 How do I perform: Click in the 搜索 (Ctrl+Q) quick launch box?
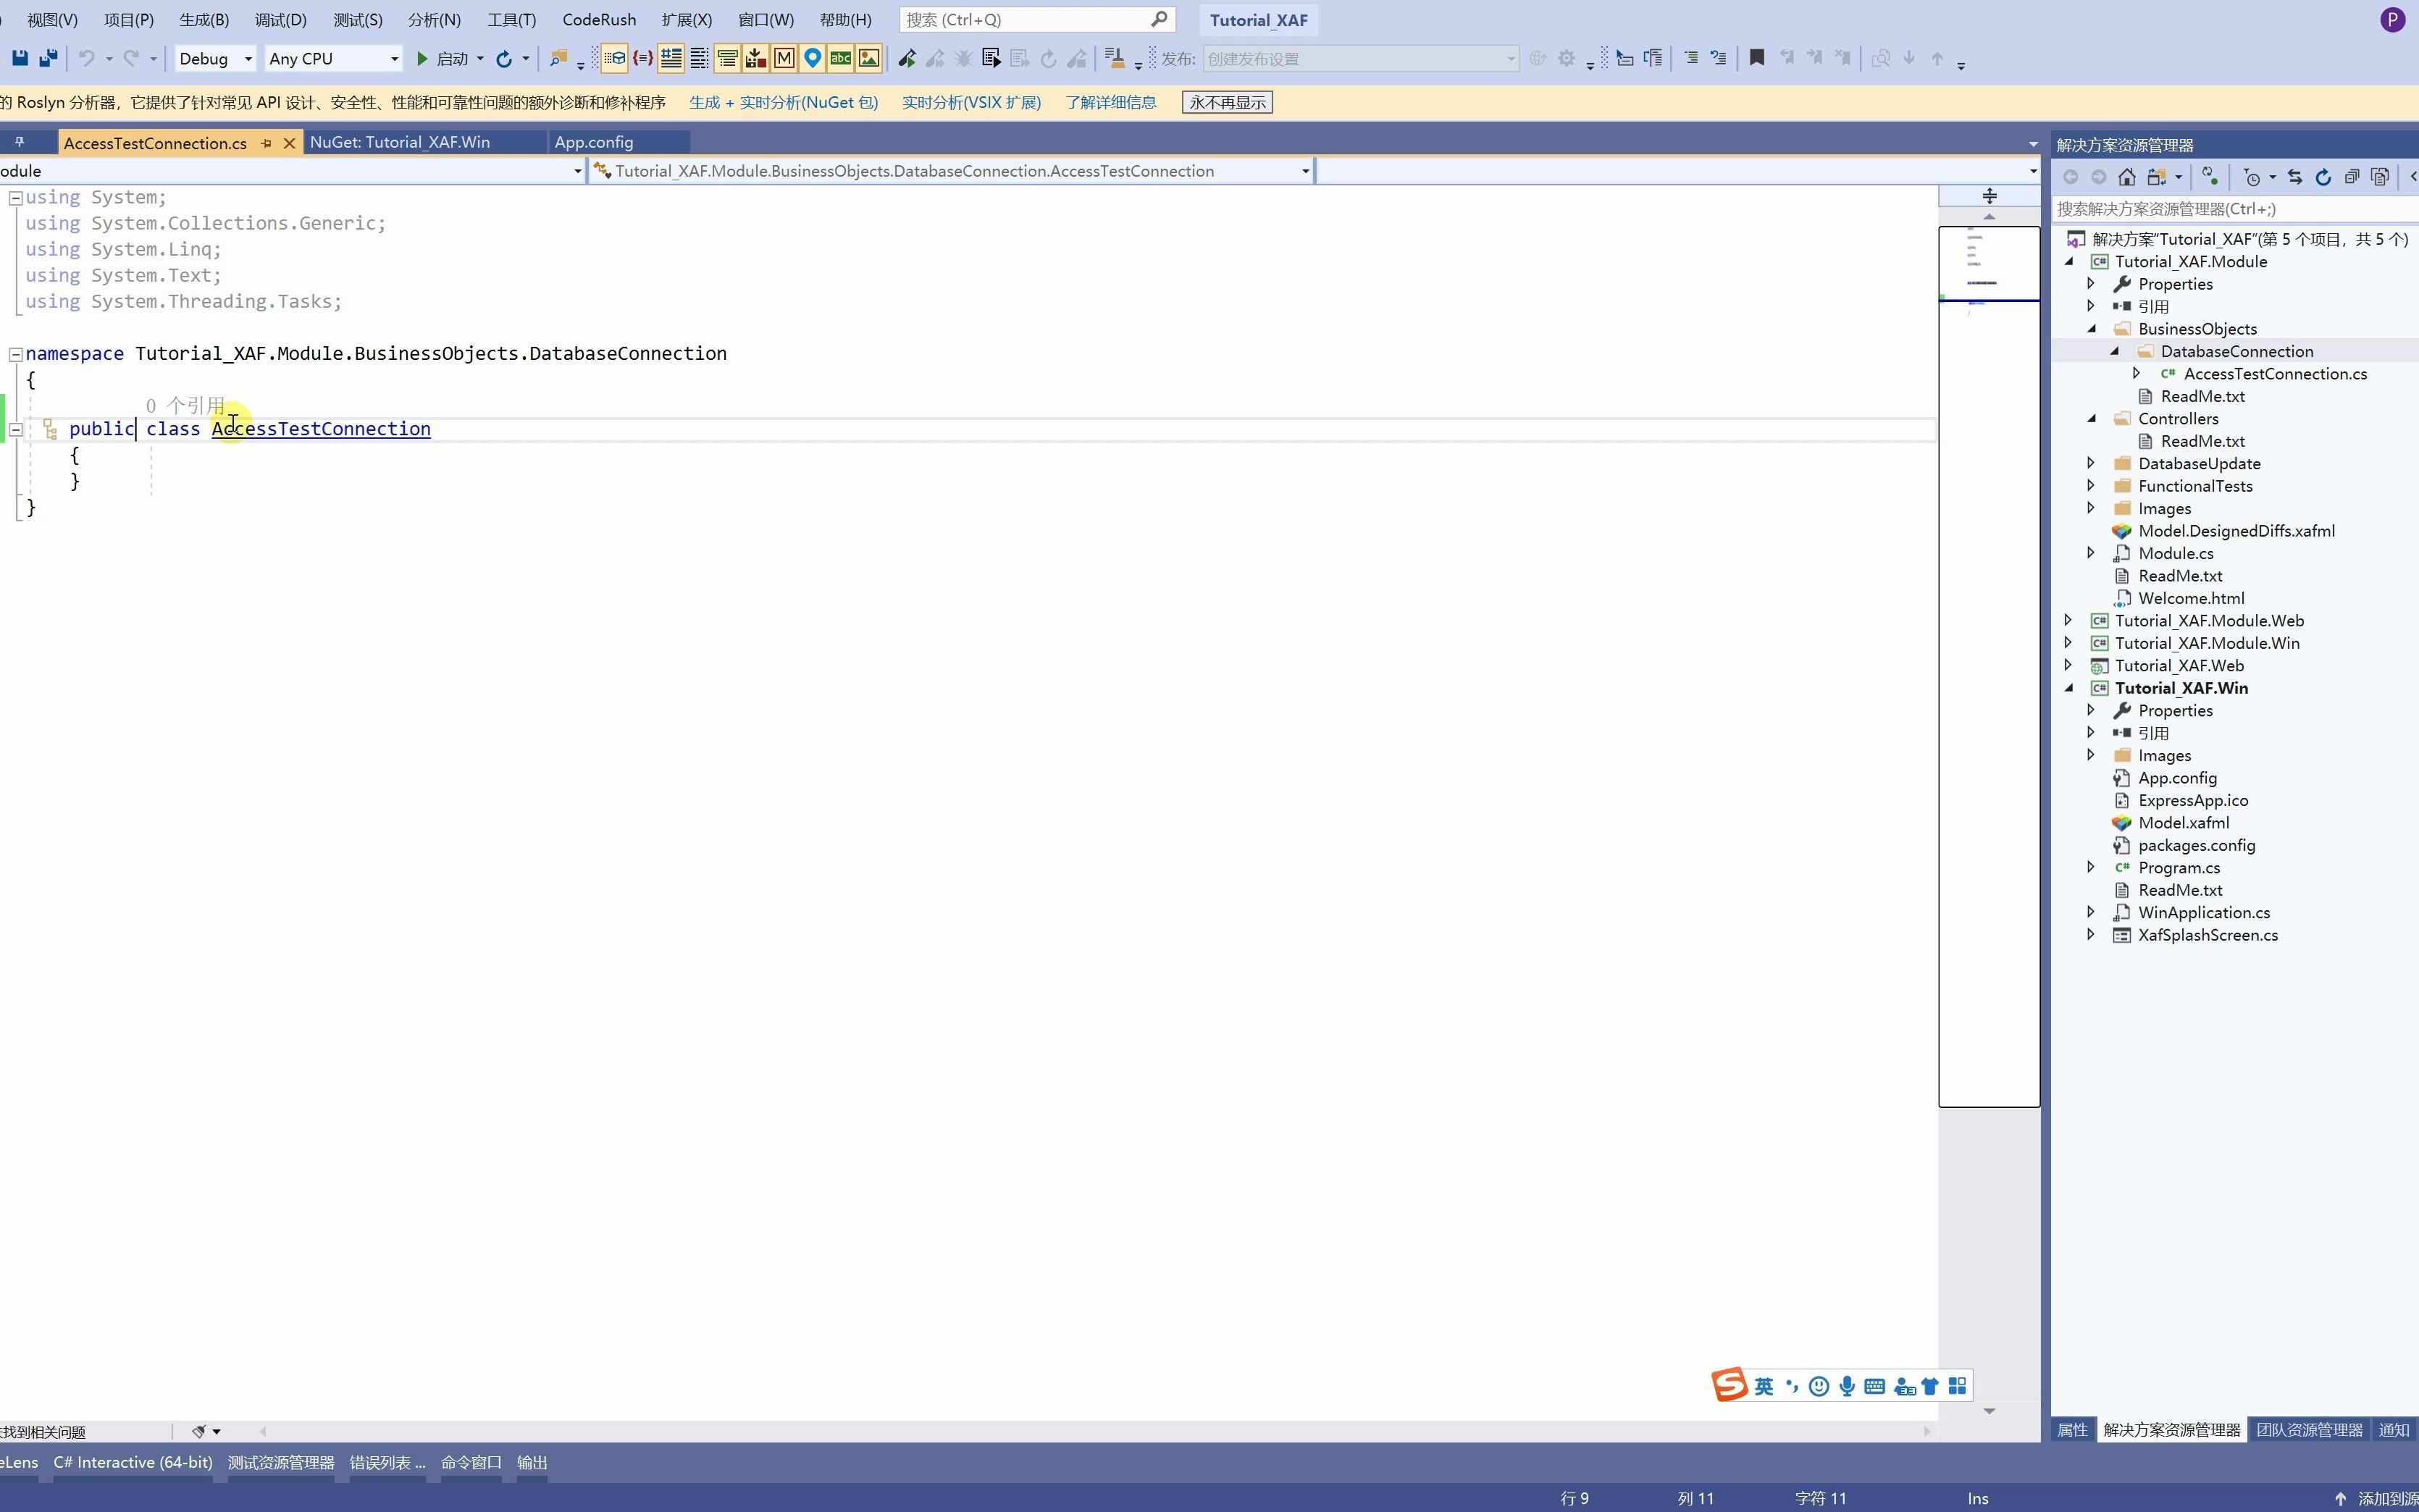click(1037, 20)
